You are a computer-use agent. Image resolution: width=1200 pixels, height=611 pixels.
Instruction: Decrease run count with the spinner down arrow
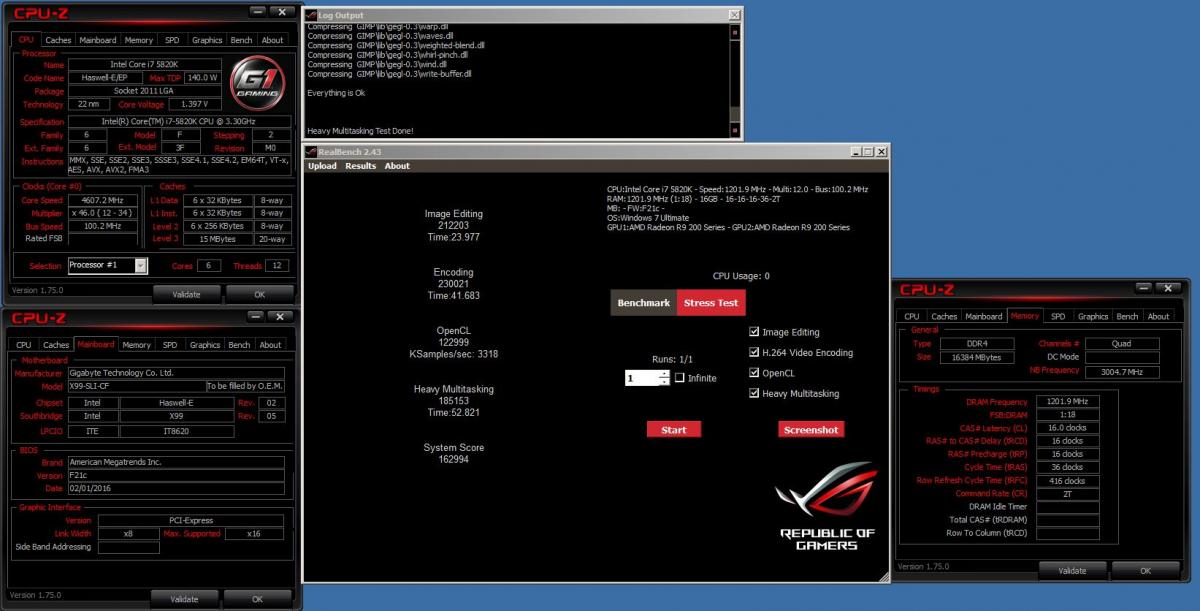tap(665, 382)
